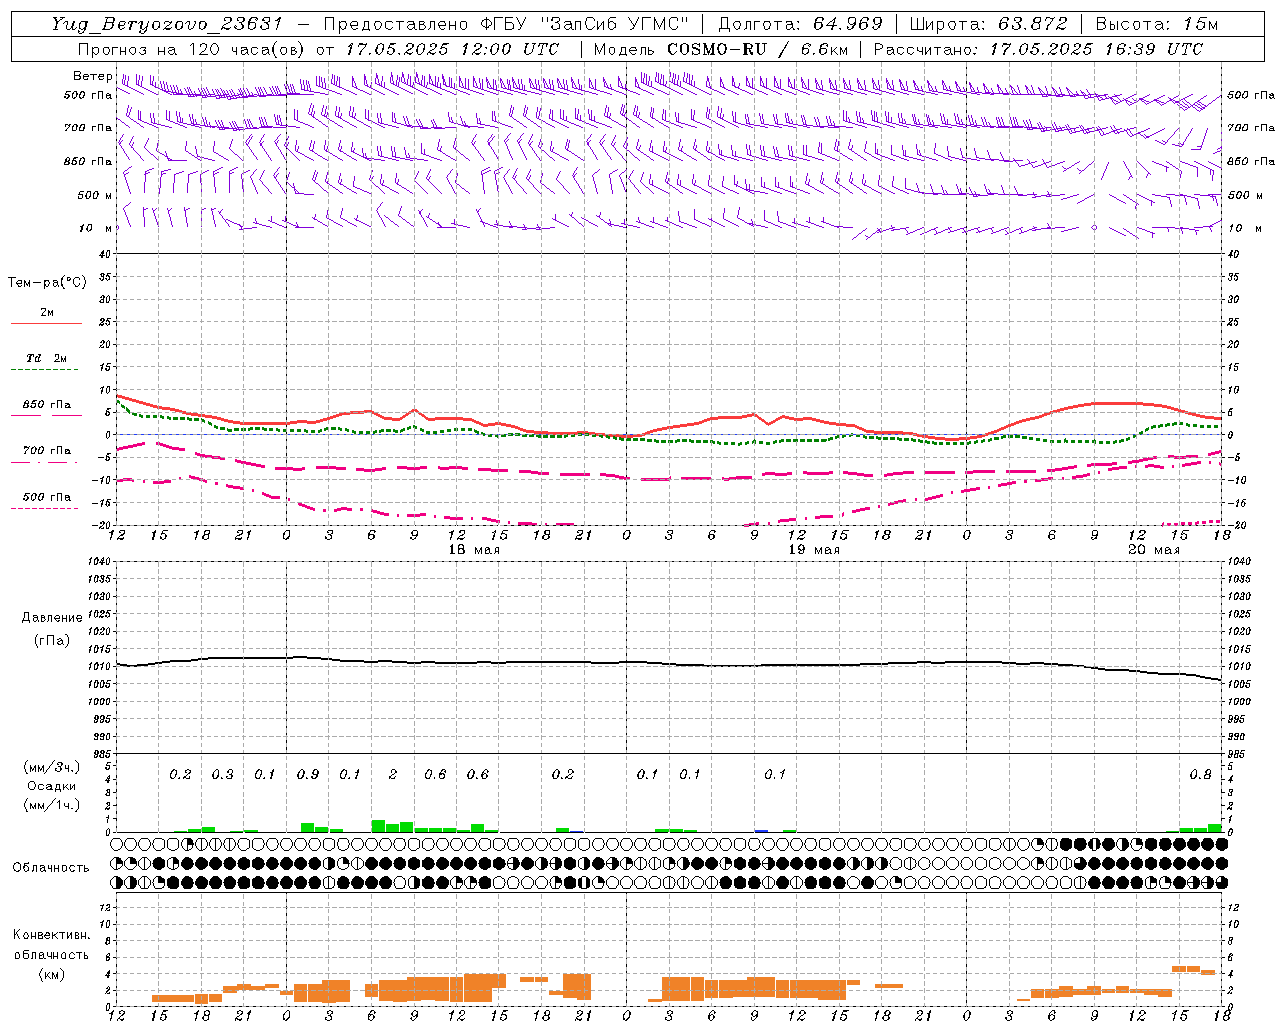Click the (мм/1ч.) precipitation unit label

click(51, 805)
